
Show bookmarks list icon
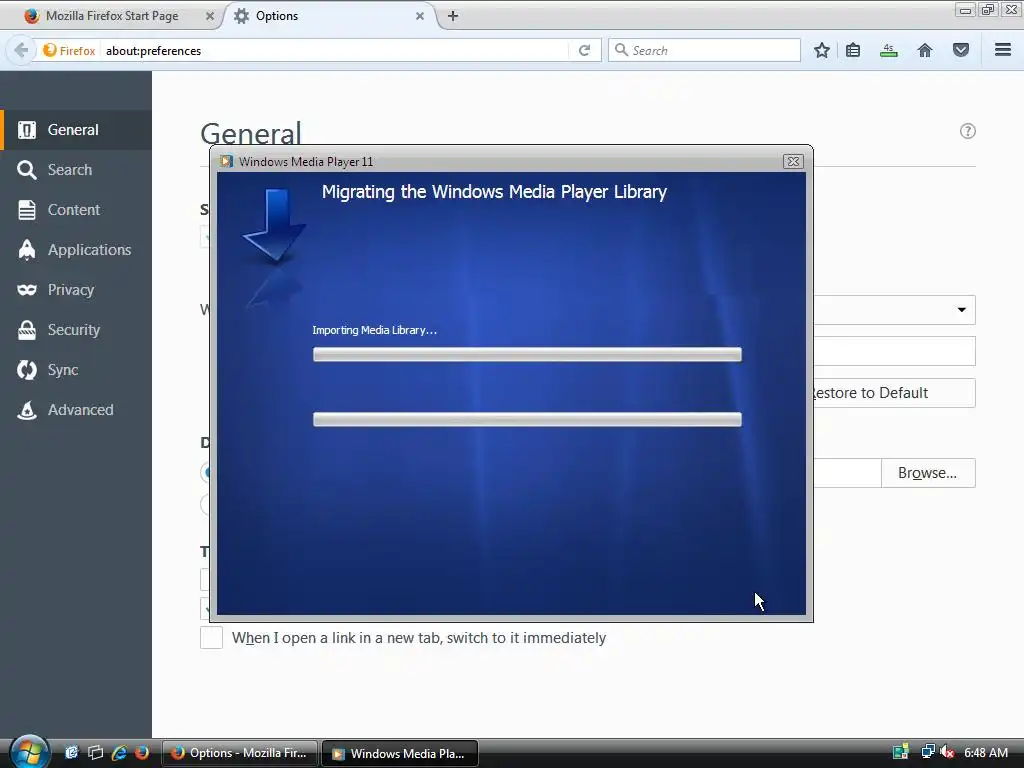click(x=853, y=50)
